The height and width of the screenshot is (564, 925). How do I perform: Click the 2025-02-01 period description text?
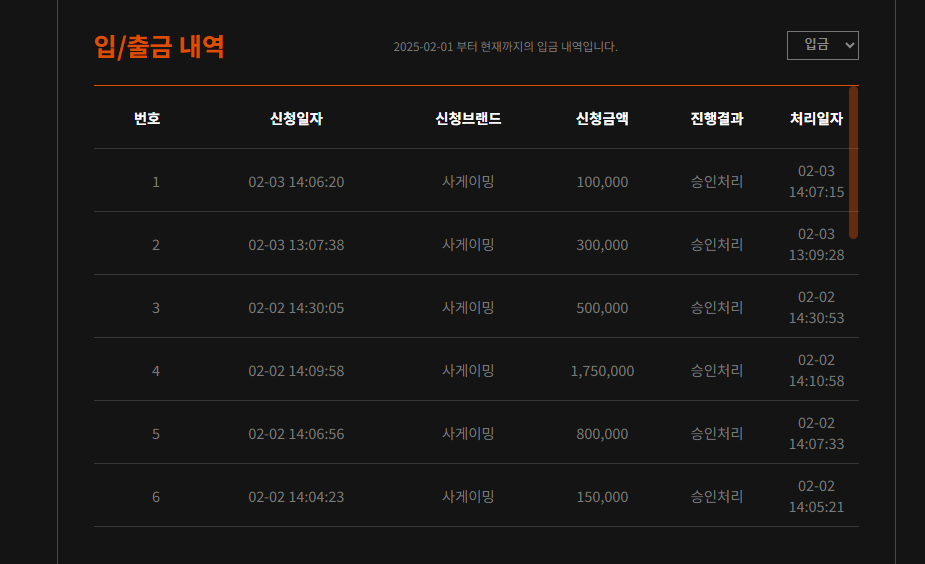505,47
